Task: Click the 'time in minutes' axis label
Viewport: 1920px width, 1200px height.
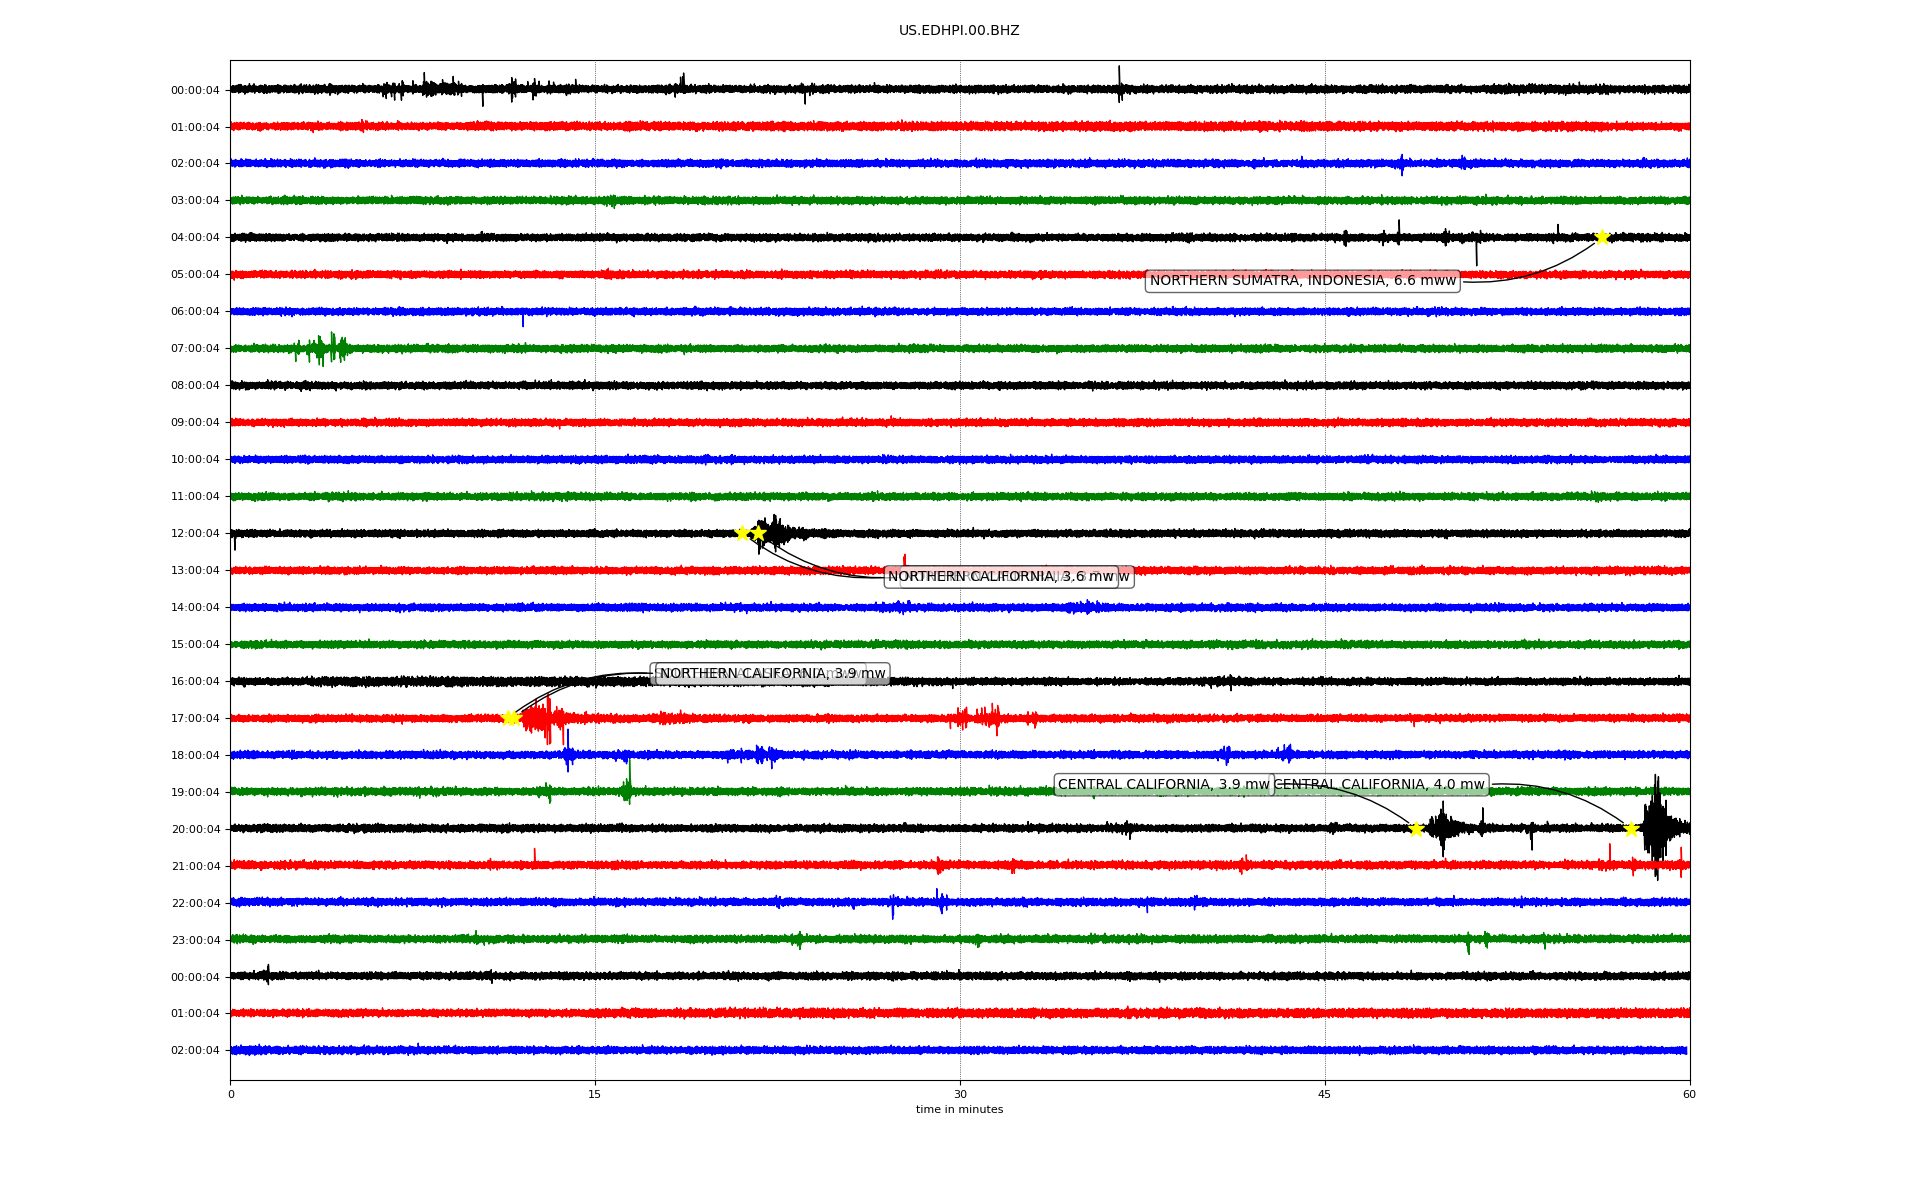Action: tap(959, 1110)
